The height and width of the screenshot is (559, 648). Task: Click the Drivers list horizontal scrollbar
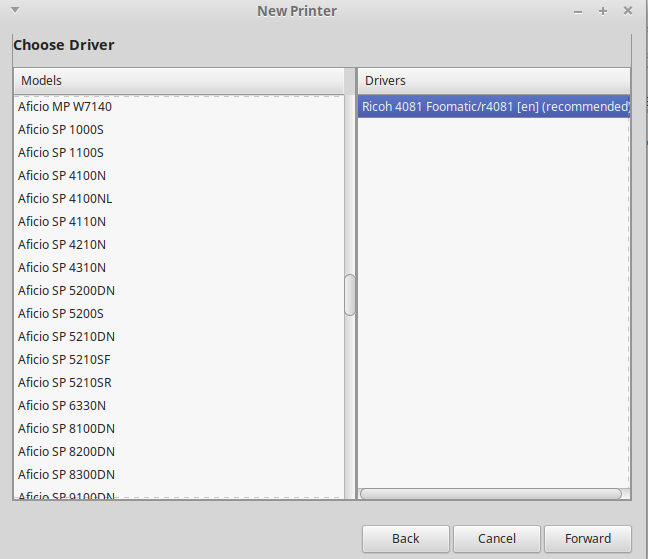pos(491,494)
